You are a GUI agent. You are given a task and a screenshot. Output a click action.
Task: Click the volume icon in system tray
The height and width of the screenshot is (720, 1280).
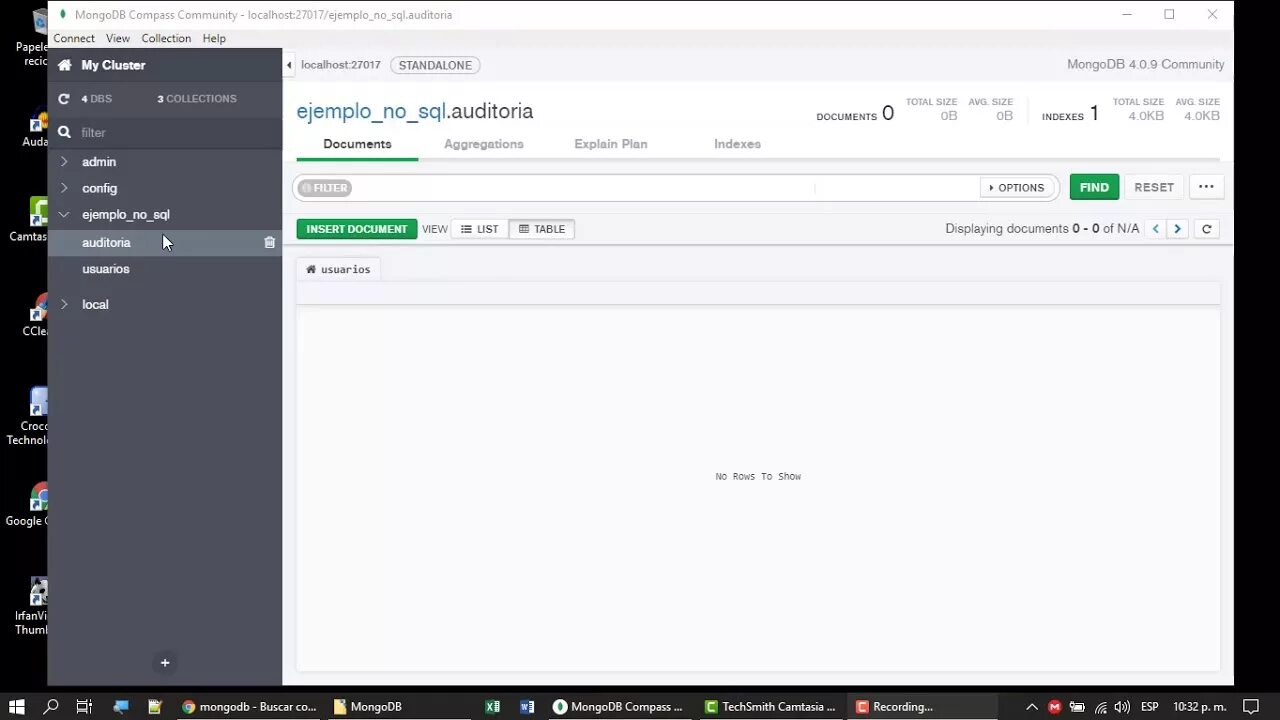click(x=1122, y=707)
